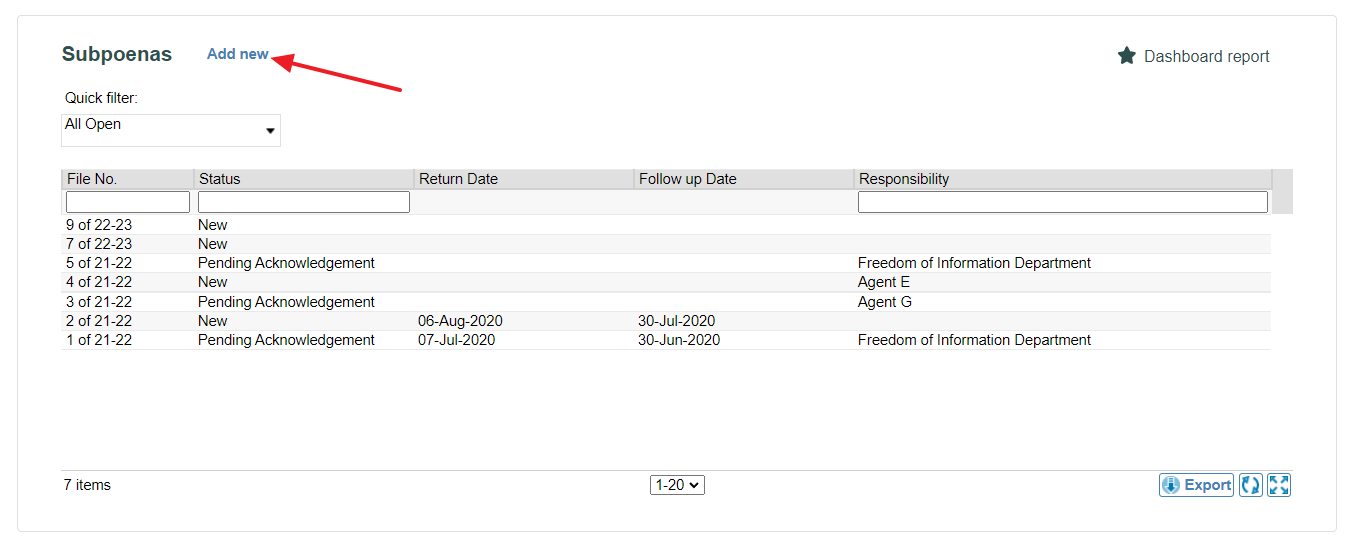Expand the table to full screen
Viewport: 1355px width, 548px height.
tap(1279, 485)
